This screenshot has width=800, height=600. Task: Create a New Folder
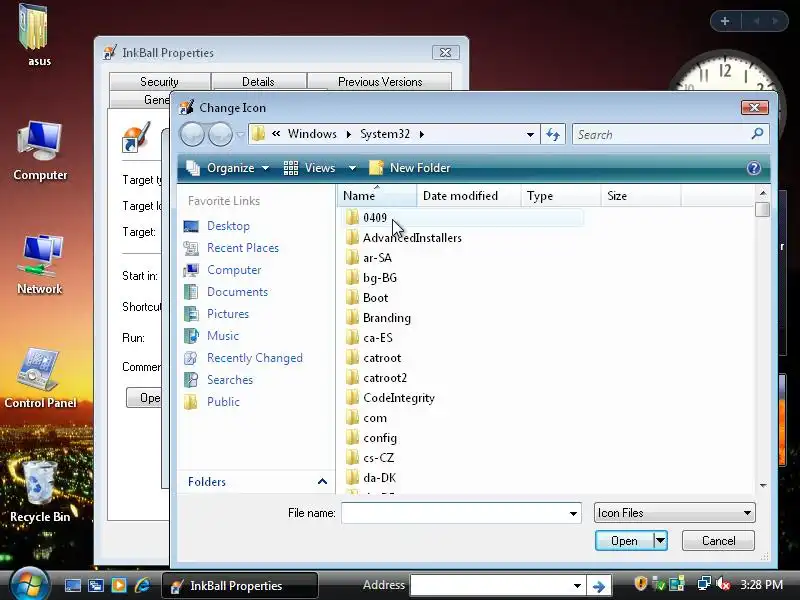410,168
